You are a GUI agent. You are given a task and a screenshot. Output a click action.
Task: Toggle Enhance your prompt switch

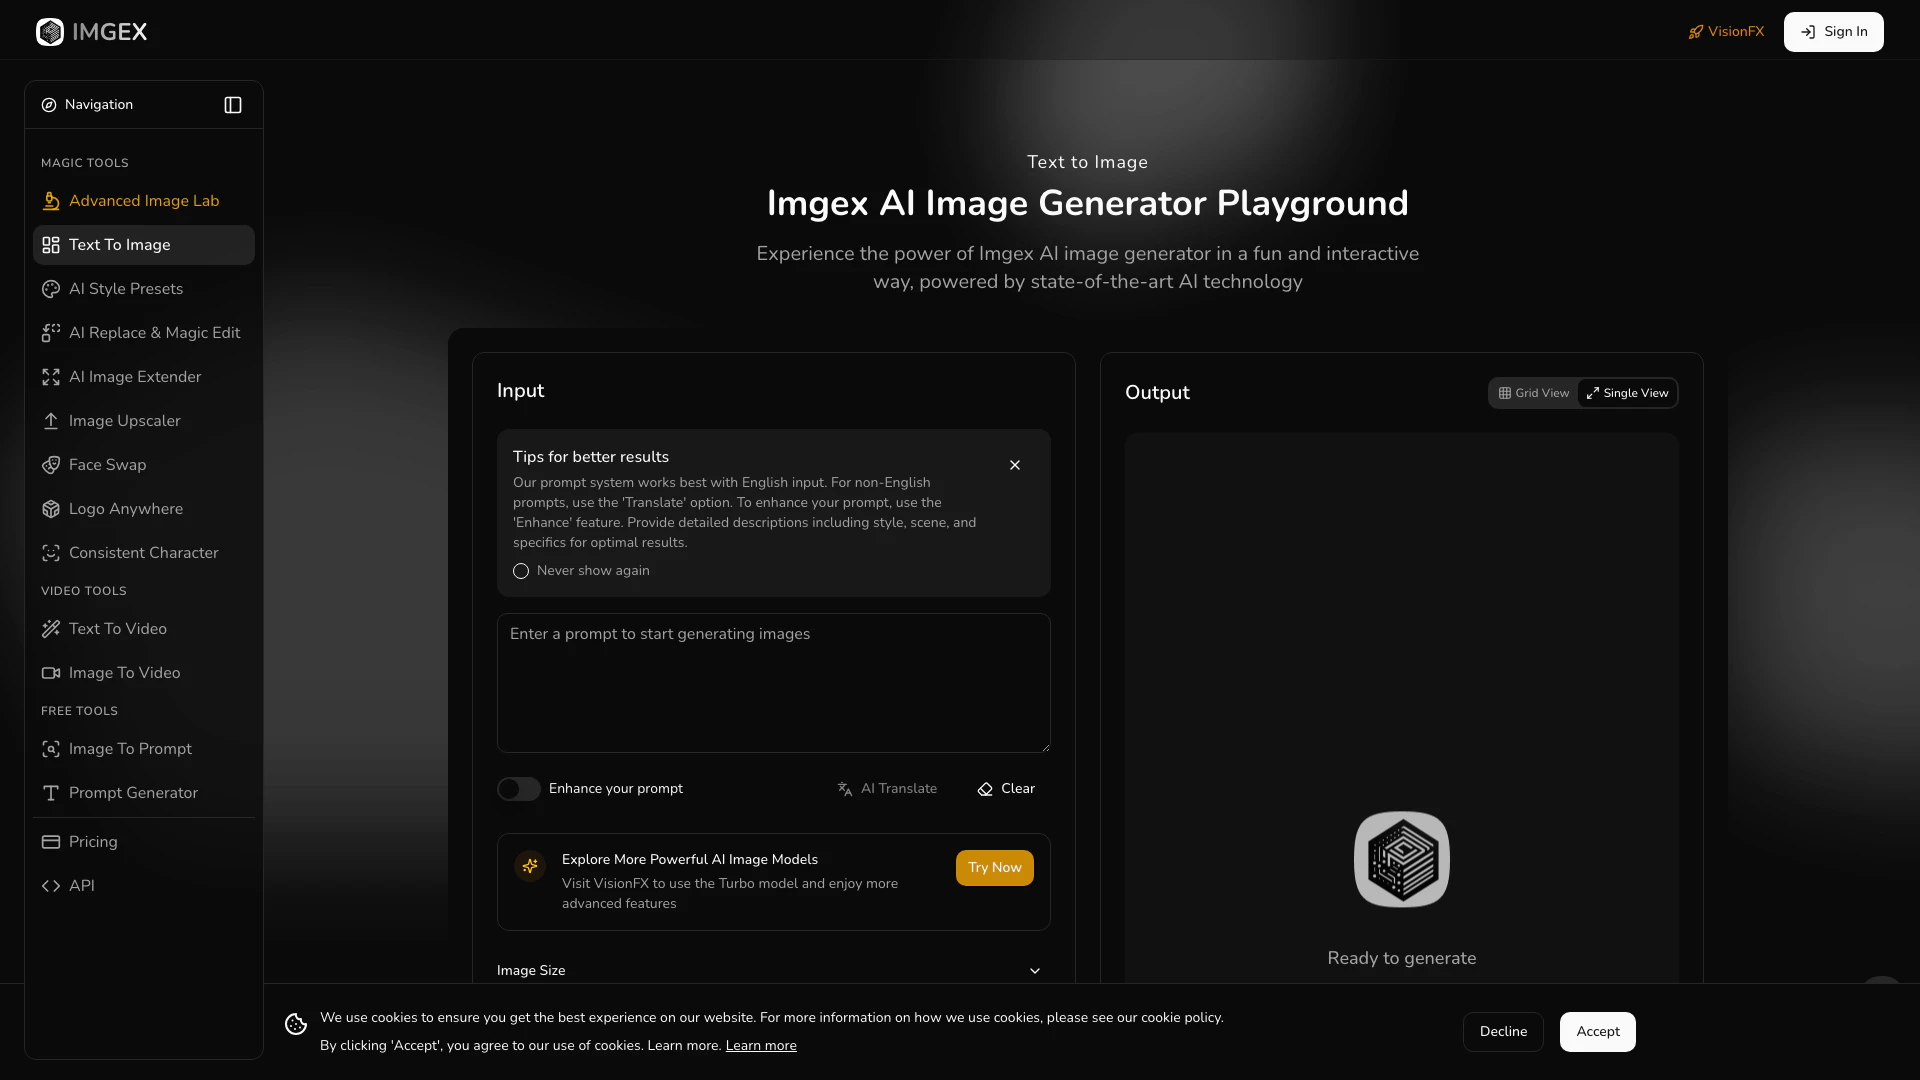518,789
